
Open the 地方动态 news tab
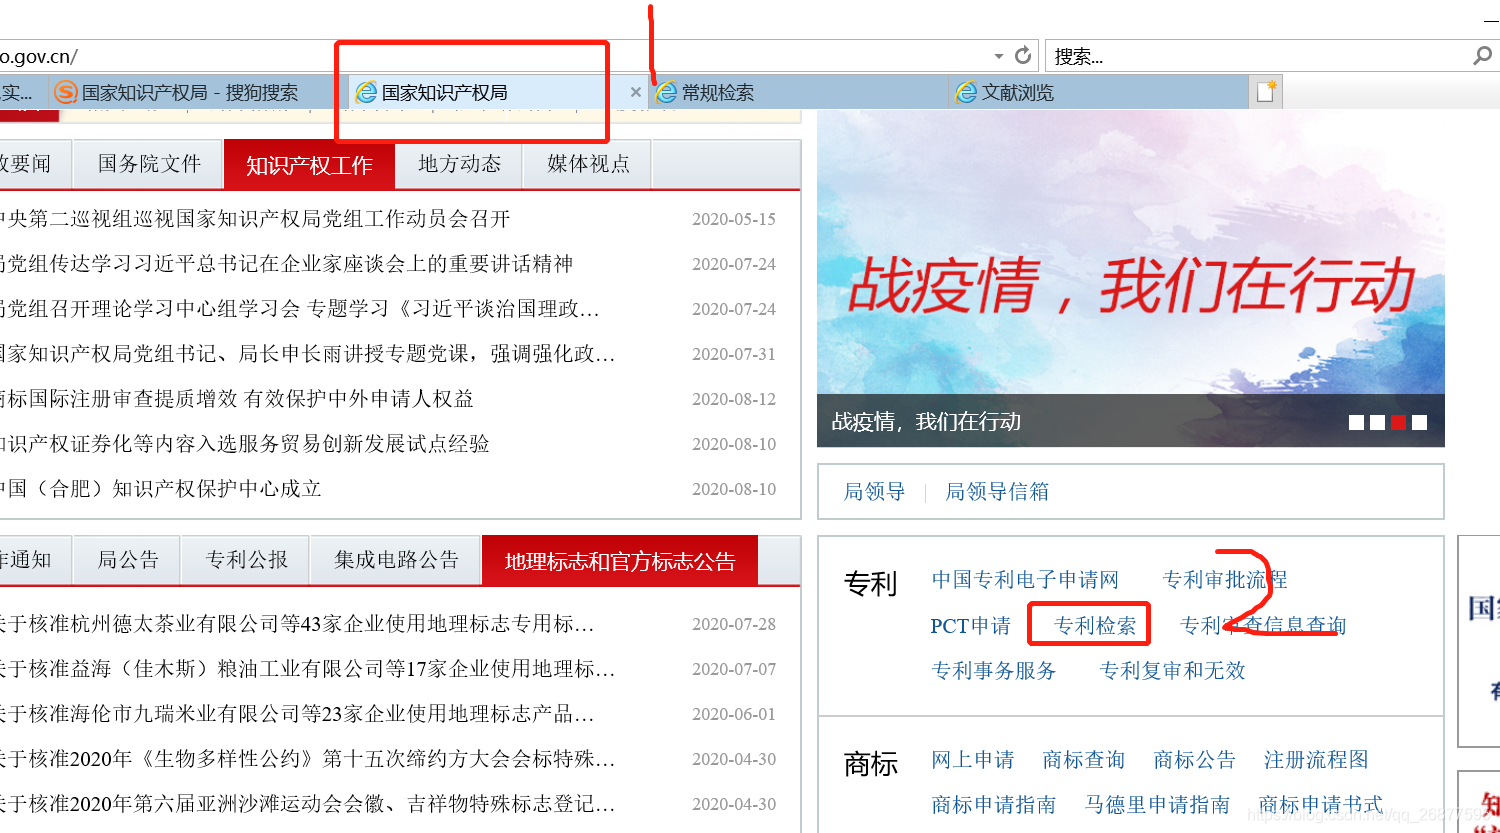click(x=459, y=164)
